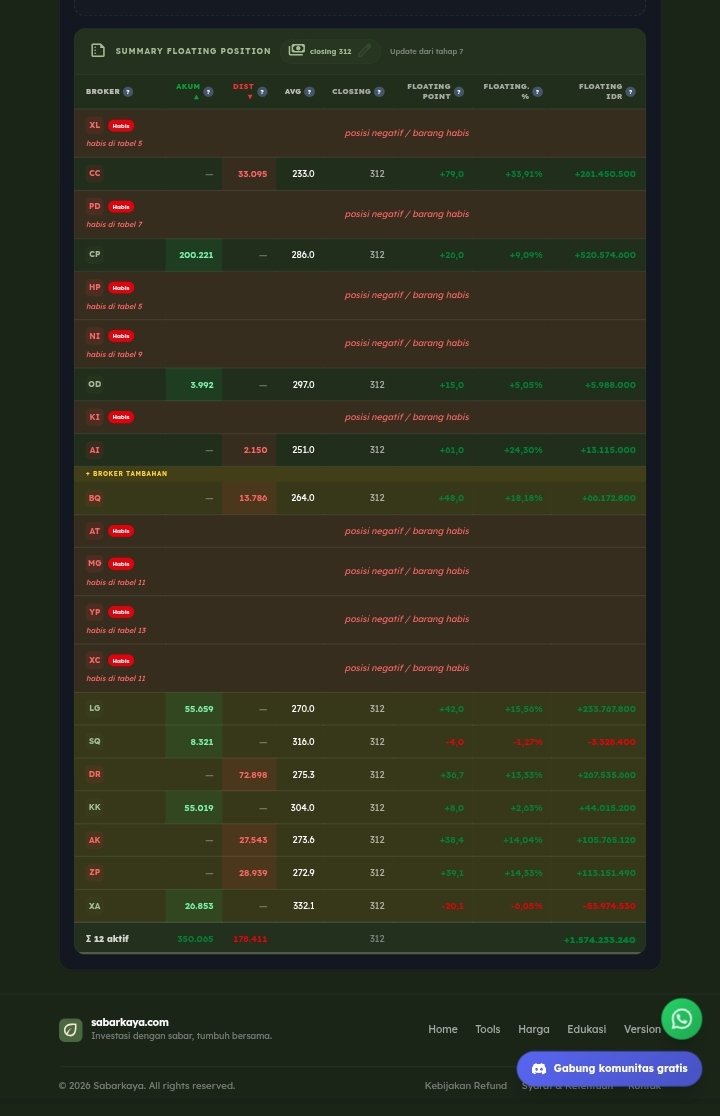This screenshot has width=720, height=1116.
Task: Click AKUM value 200.221 in CP row
Action: [196, 255]
